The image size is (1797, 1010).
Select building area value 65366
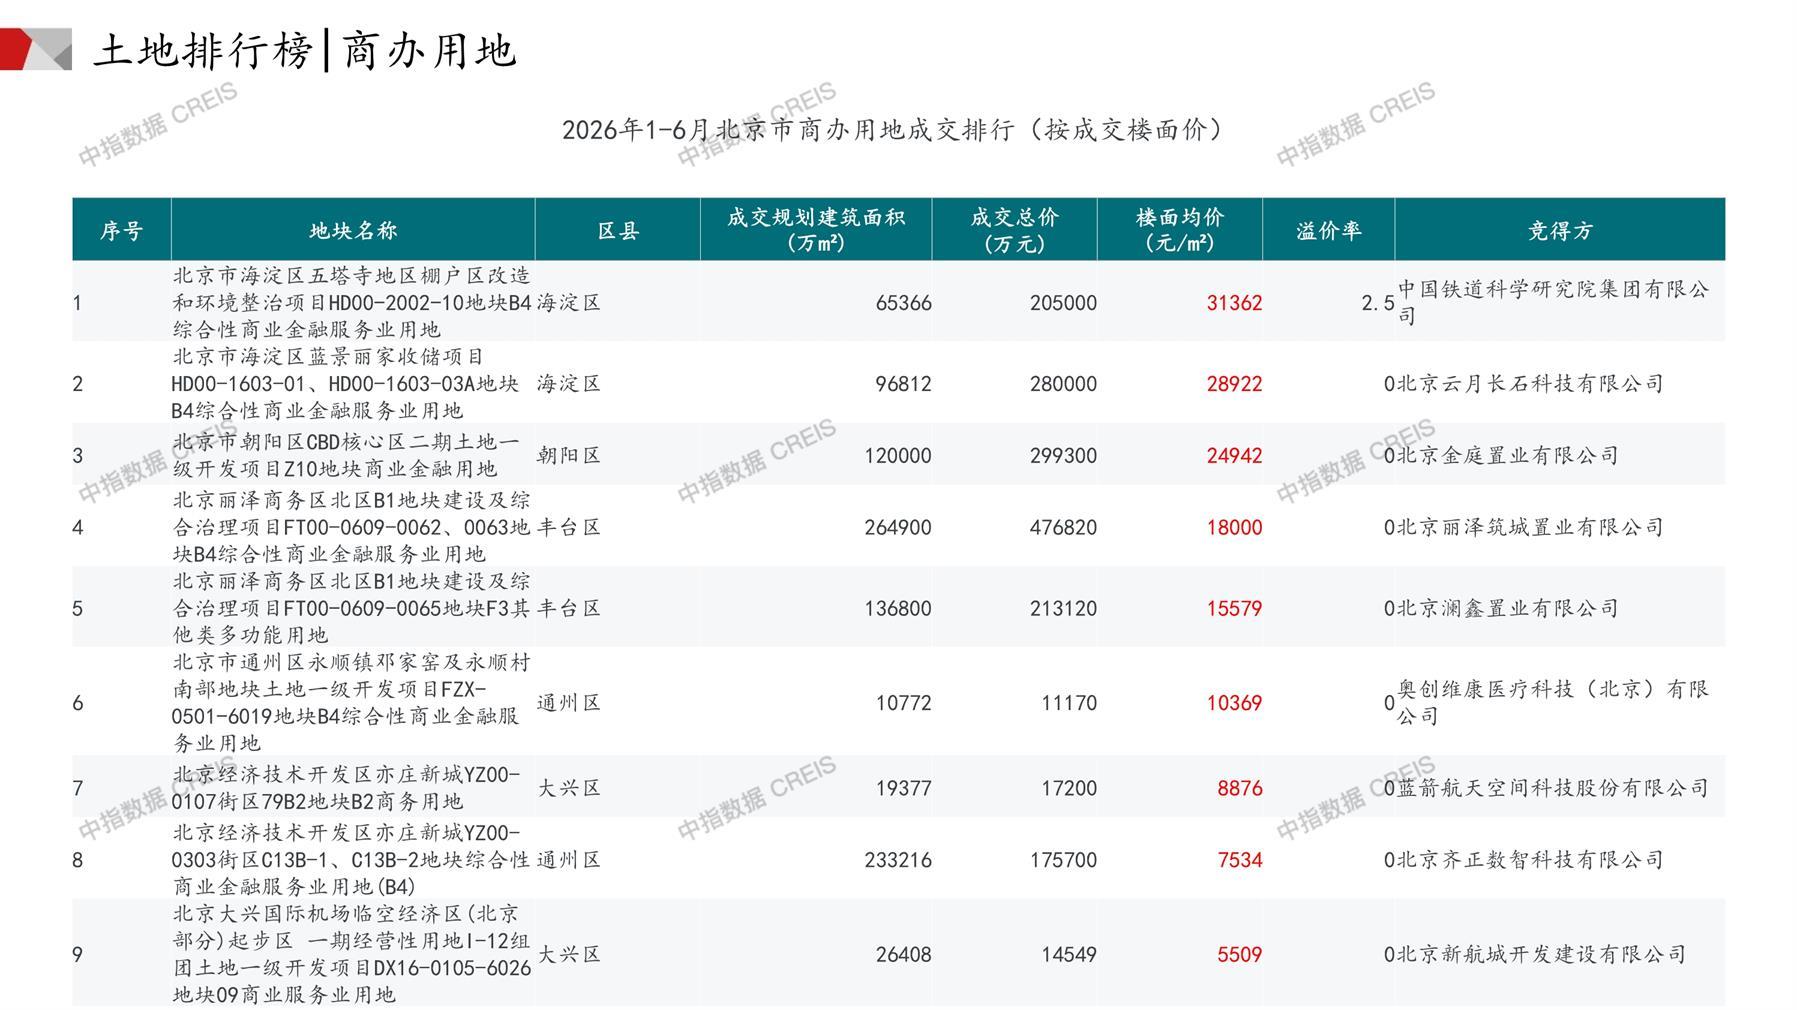(903, 303)
